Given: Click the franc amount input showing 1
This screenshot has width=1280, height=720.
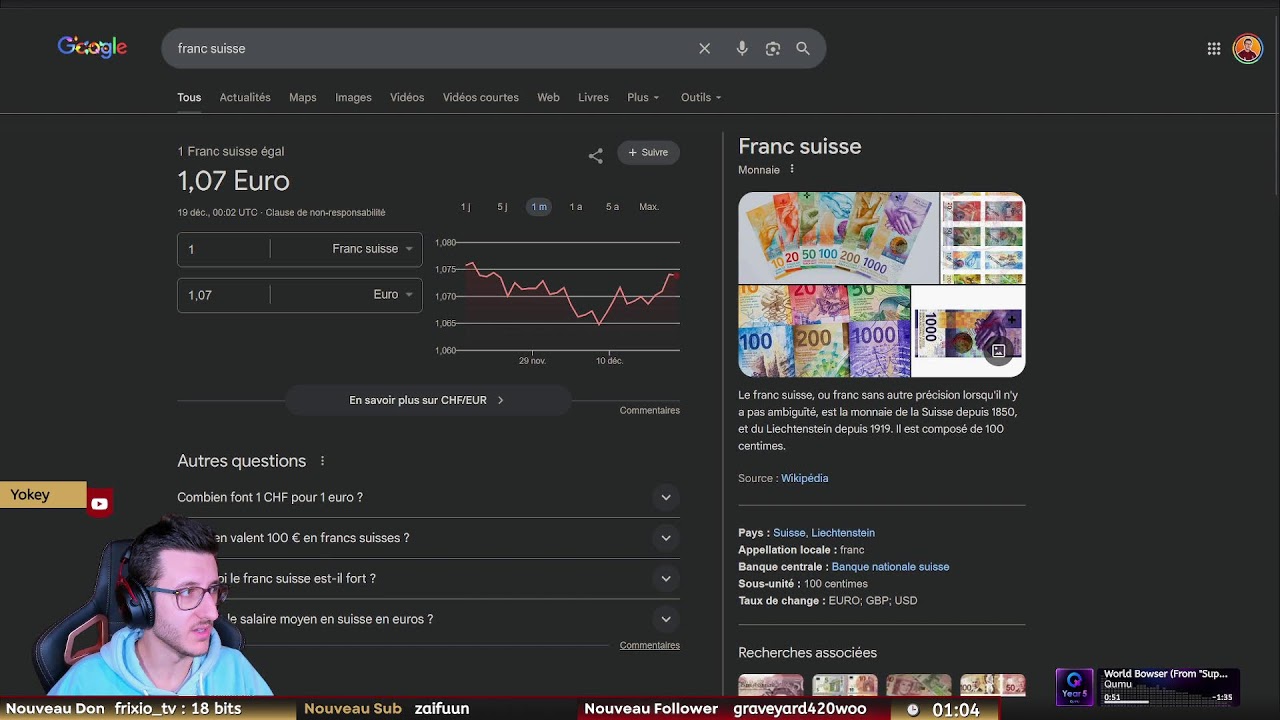Looking at the screenshot, I should tap(224, 249).
